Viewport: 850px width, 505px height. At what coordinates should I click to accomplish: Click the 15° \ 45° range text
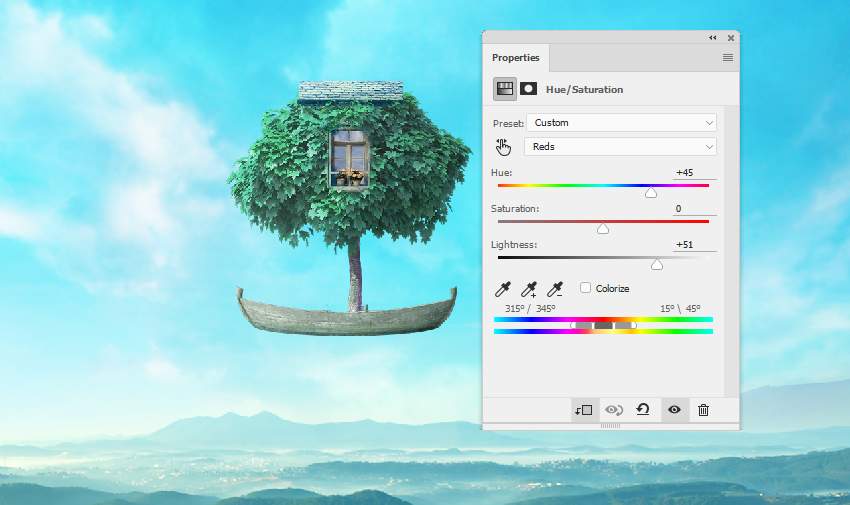680,309
